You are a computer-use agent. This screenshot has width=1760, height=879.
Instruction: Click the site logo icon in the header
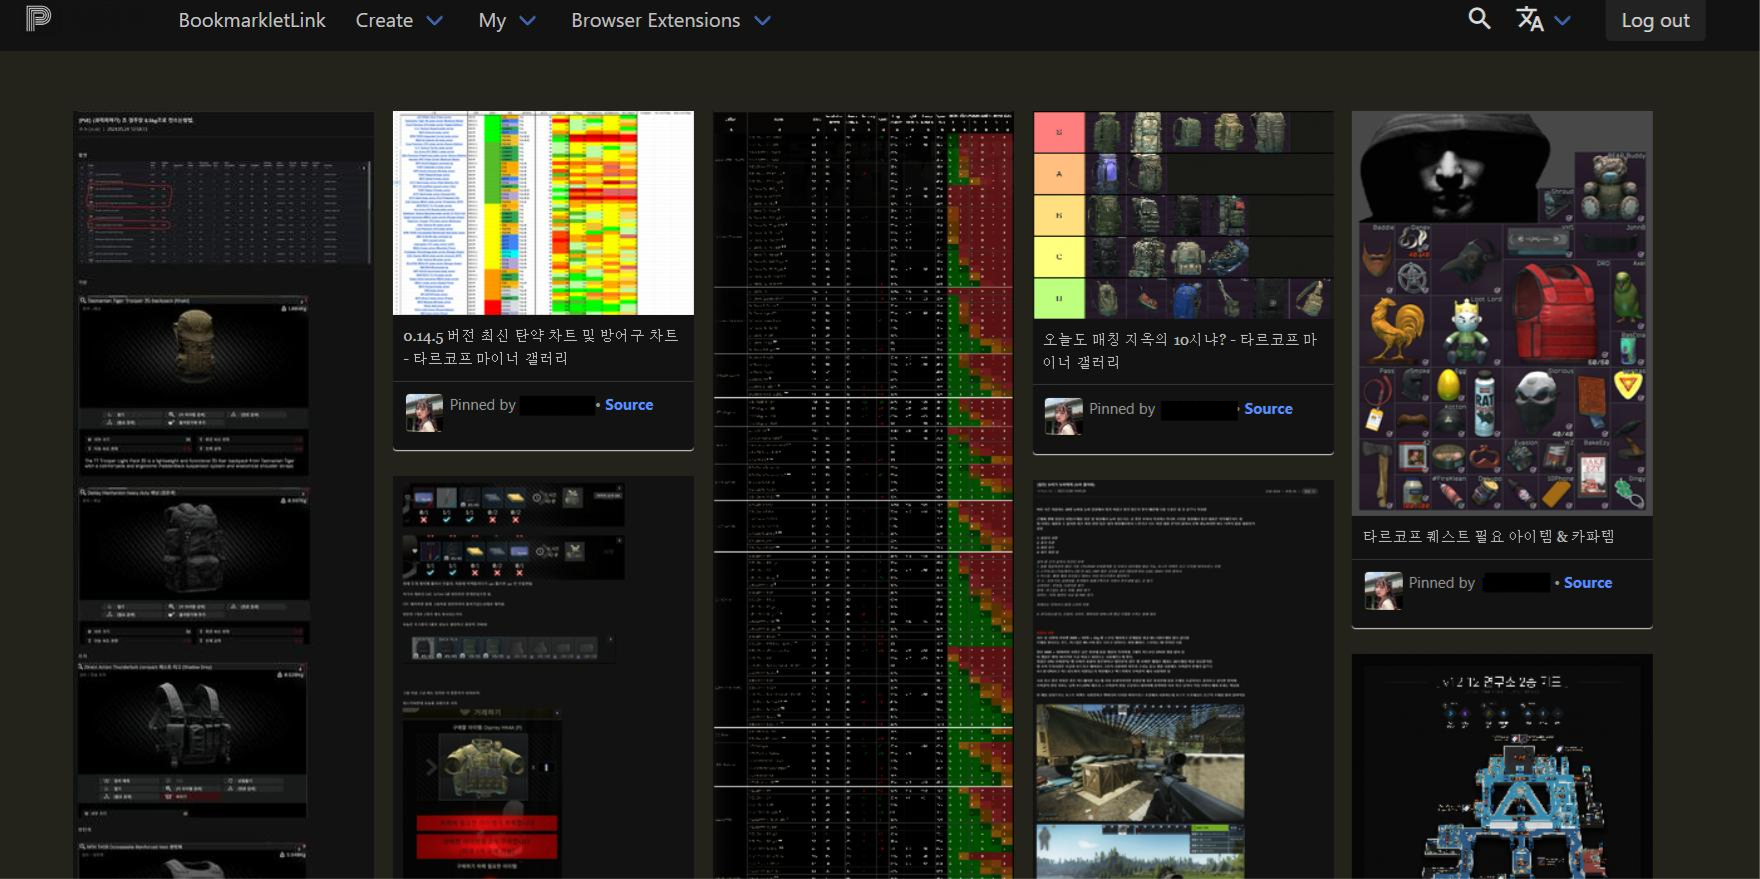tap(38, 18)
